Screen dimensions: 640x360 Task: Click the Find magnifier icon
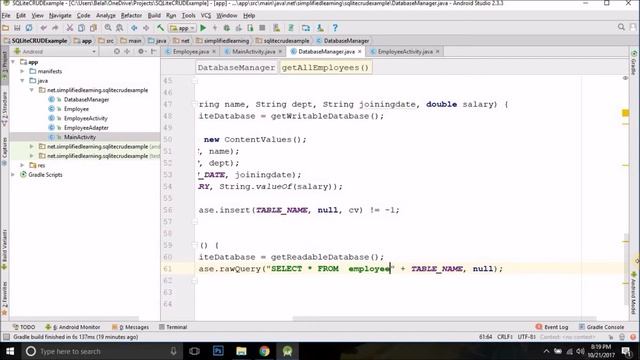coord(108,28)
